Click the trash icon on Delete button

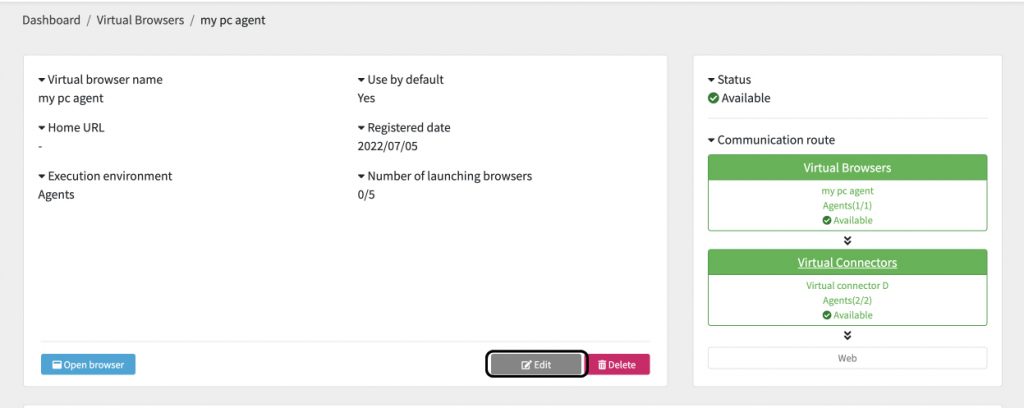[602, 365]
